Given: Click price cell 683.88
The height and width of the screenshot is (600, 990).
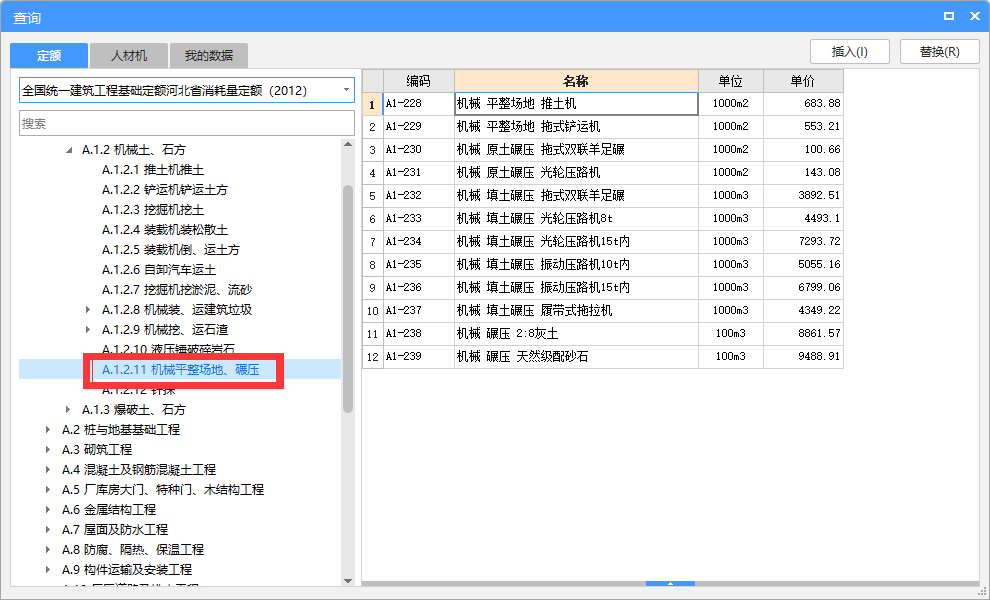Looking at the screenshot, I should (x=803, y=104).
